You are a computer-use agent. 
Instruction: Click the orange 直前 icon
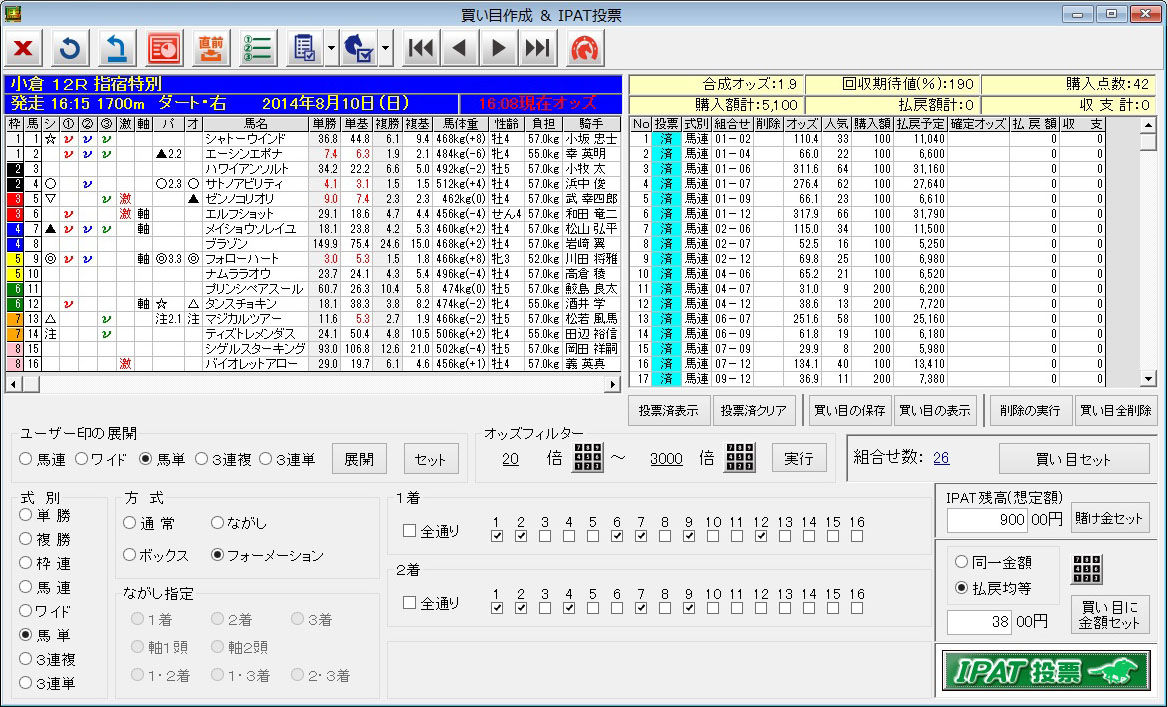(x=211, y=49)
